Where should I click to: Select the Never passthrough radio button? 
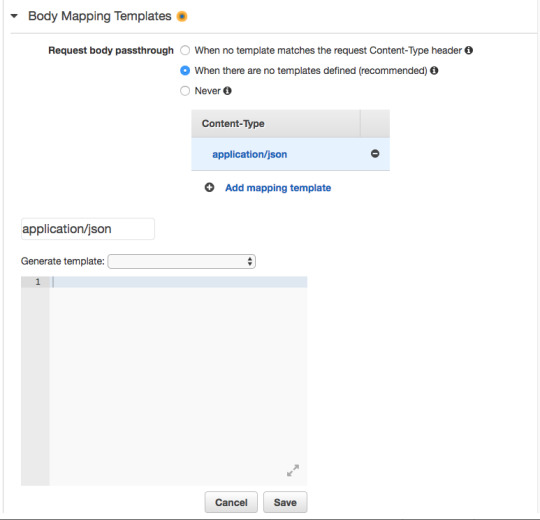pyautogui.click(x=185, y=91)
